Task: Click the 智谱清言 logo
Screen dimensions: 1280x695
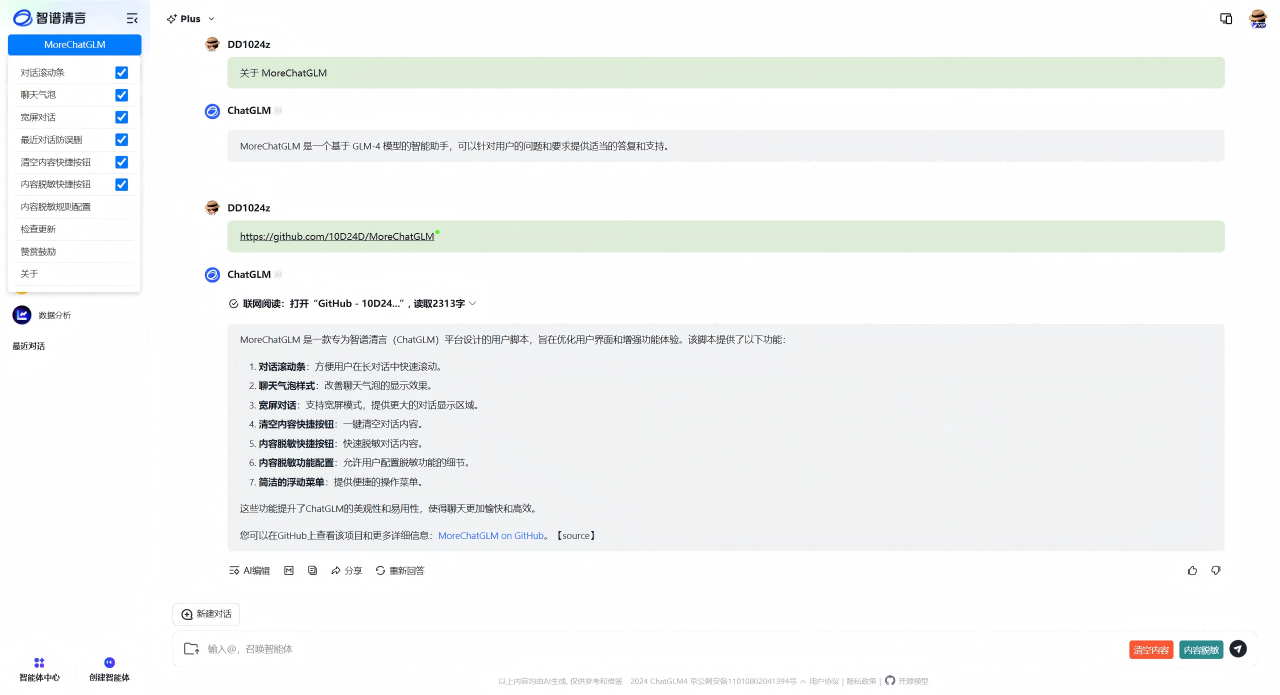Action: coord(50,18)
